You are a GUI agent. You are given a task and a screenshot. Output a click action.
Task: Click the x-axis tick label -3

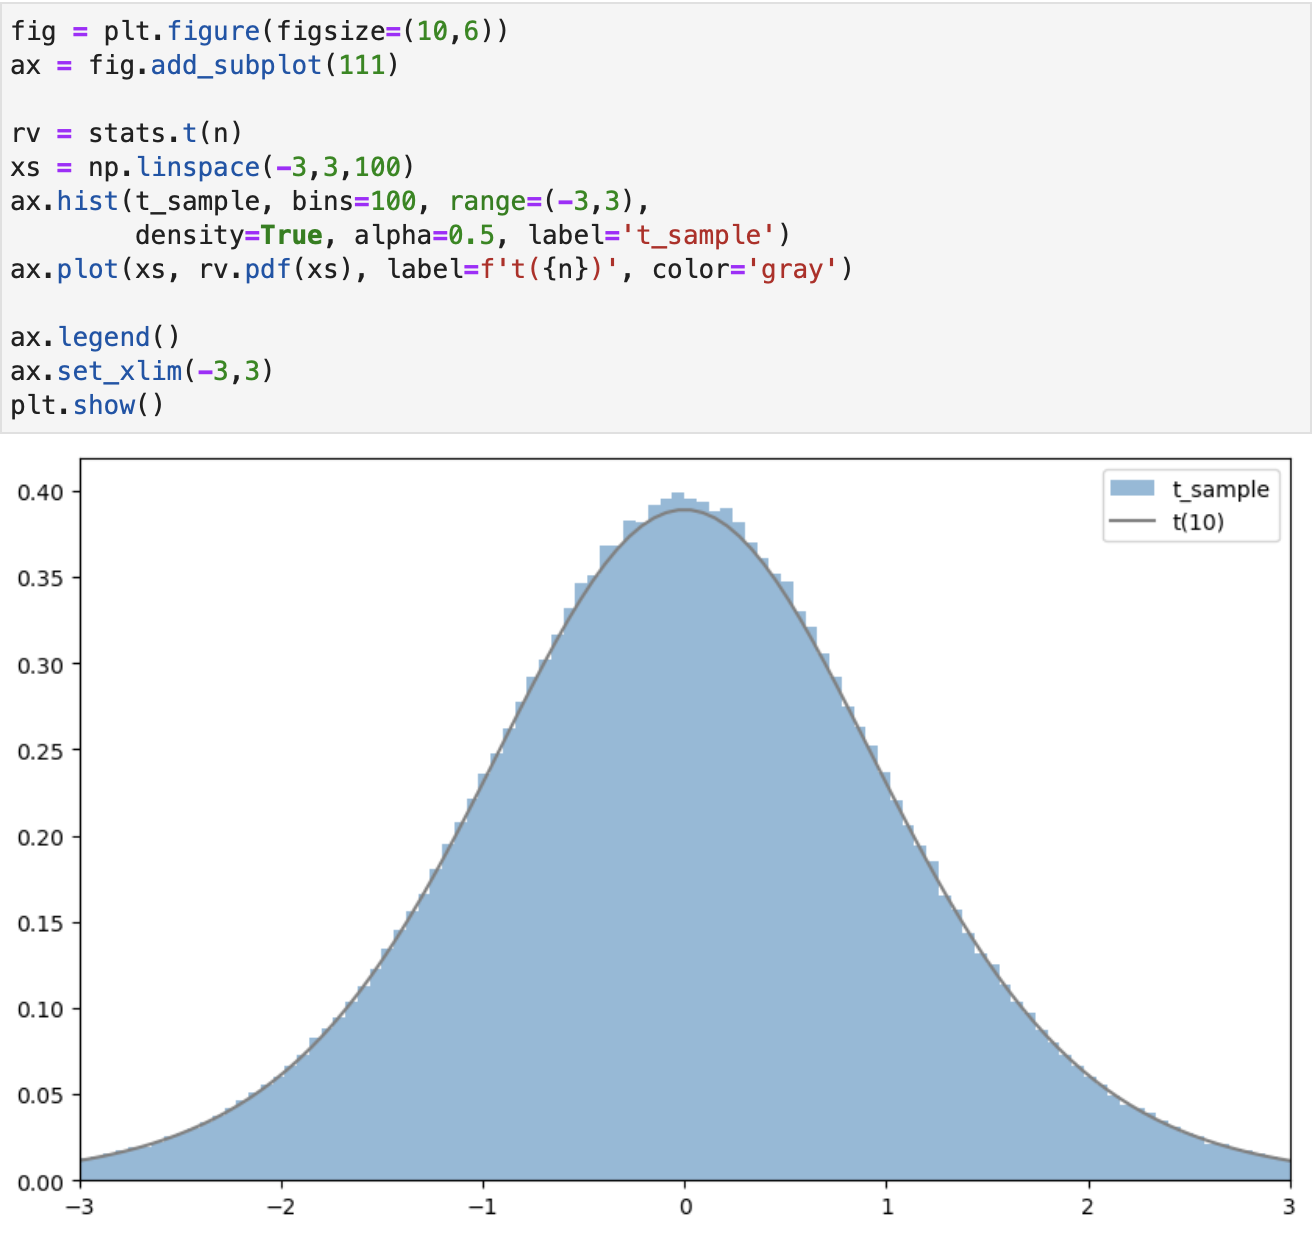coord(79,1207)
